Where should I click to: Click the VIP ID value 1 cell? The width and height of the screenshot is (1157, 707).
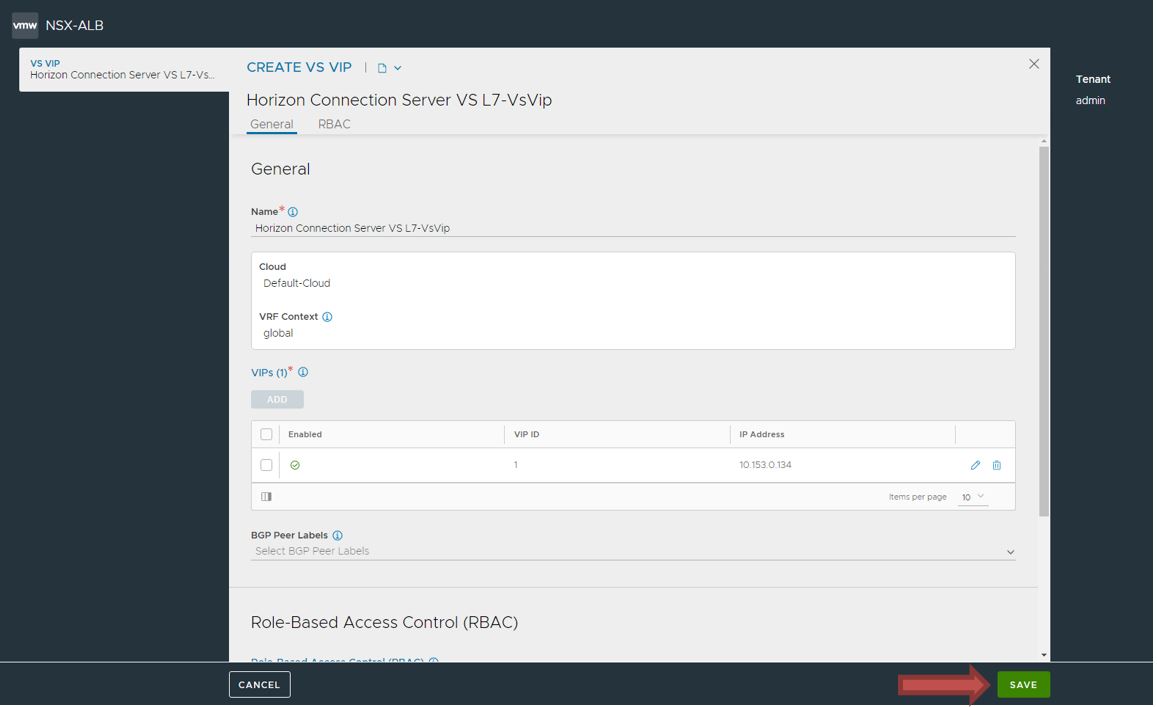tap(516, 465)
